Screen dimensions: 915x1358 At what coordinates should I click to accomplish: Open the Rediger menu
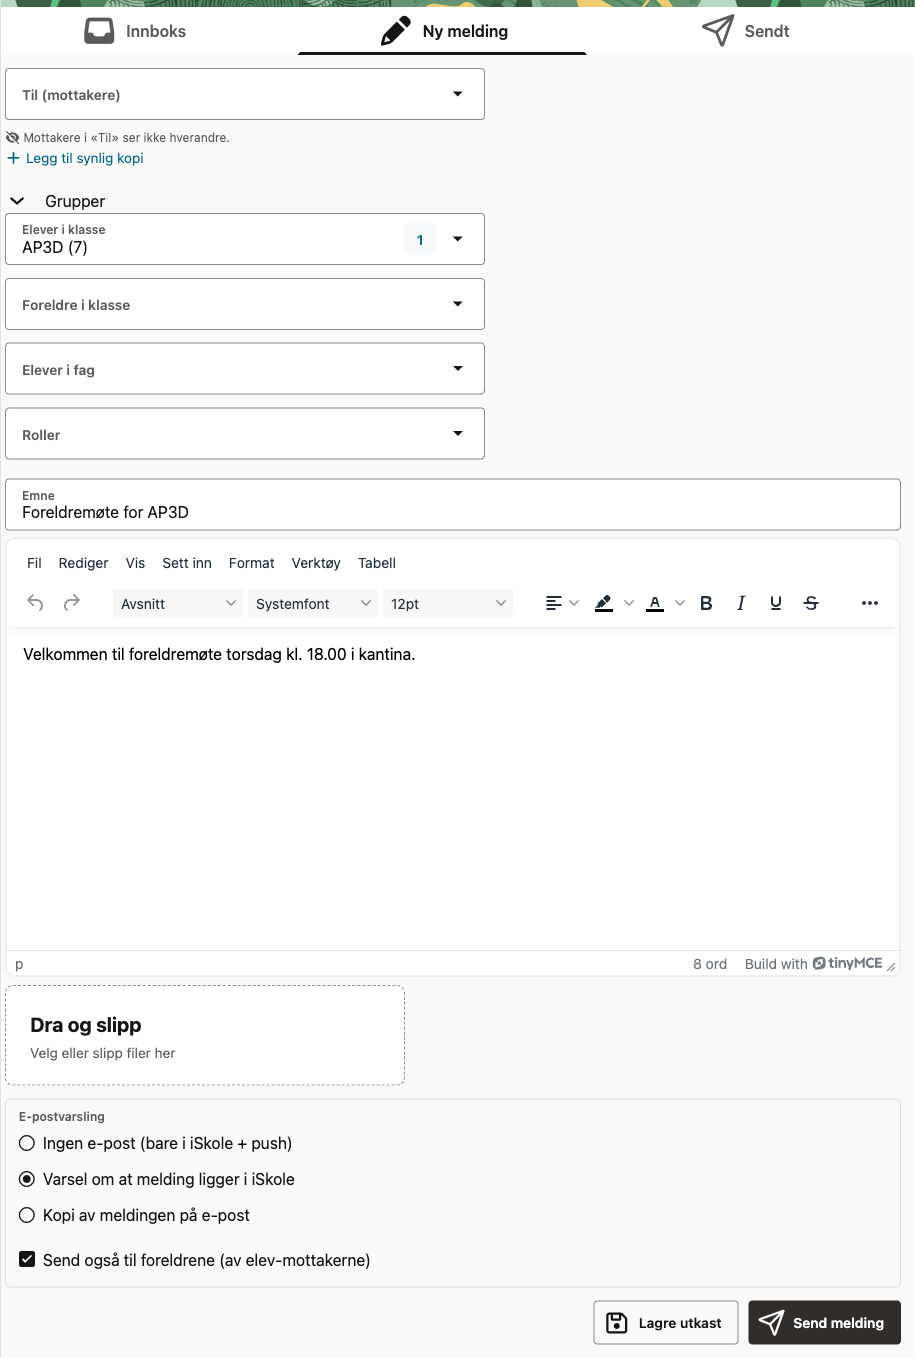(x=83, y=563)
